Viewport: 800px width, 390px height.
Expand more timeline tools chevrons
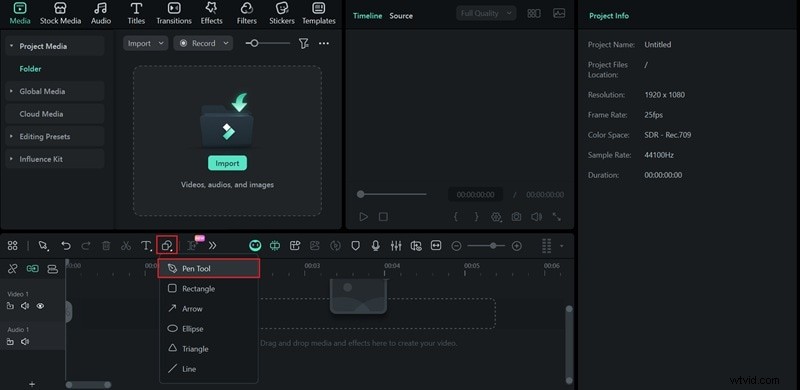pyautogui.click(x=213, y=246)
